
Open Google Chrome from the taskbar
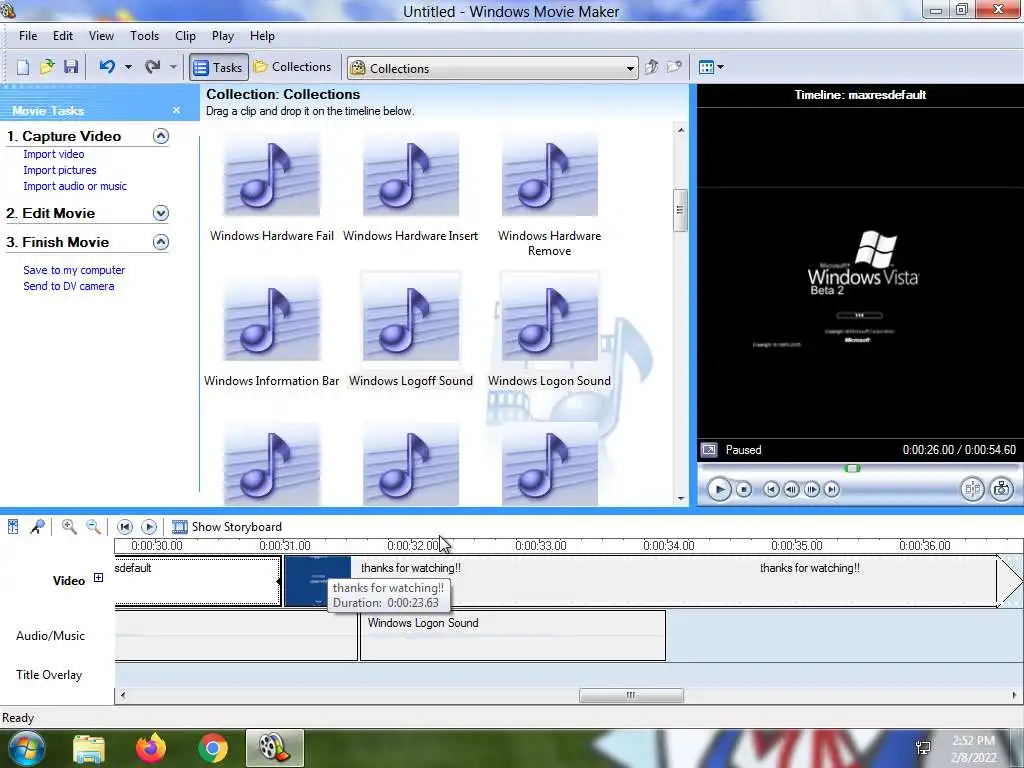point(213,748)
